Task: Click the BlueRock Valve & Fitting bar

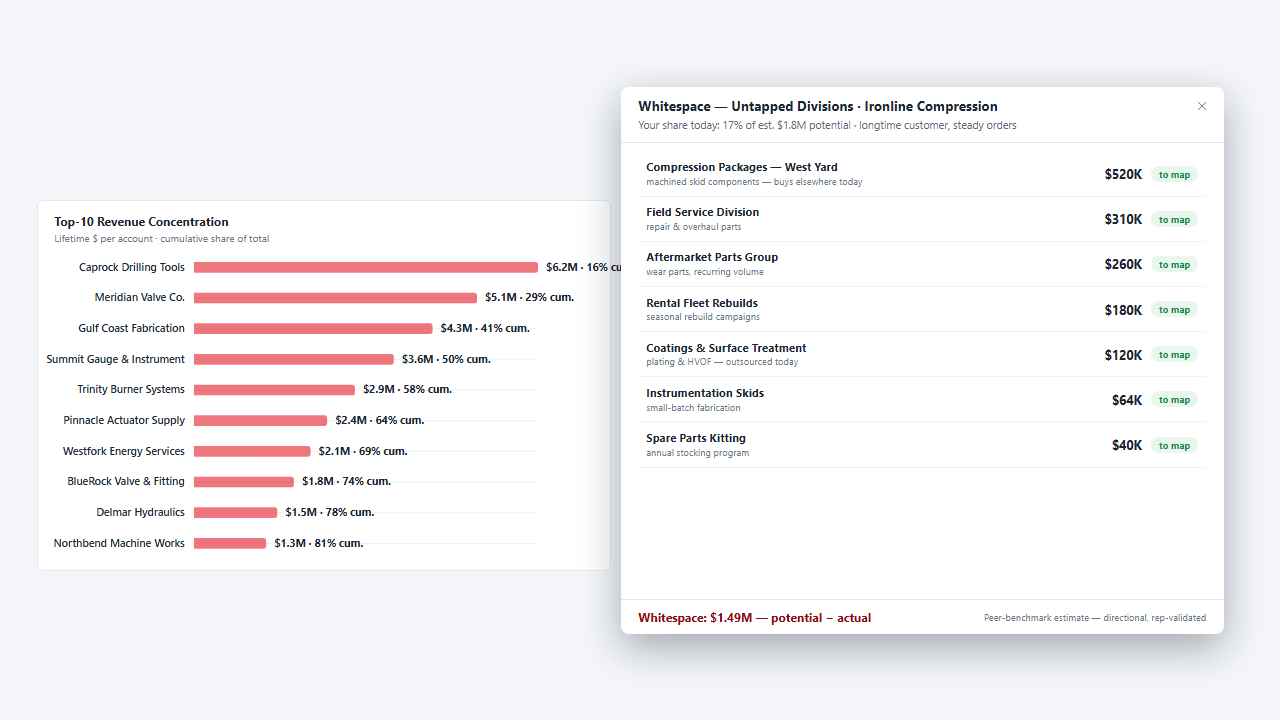Action: click(x=244, y=482)
